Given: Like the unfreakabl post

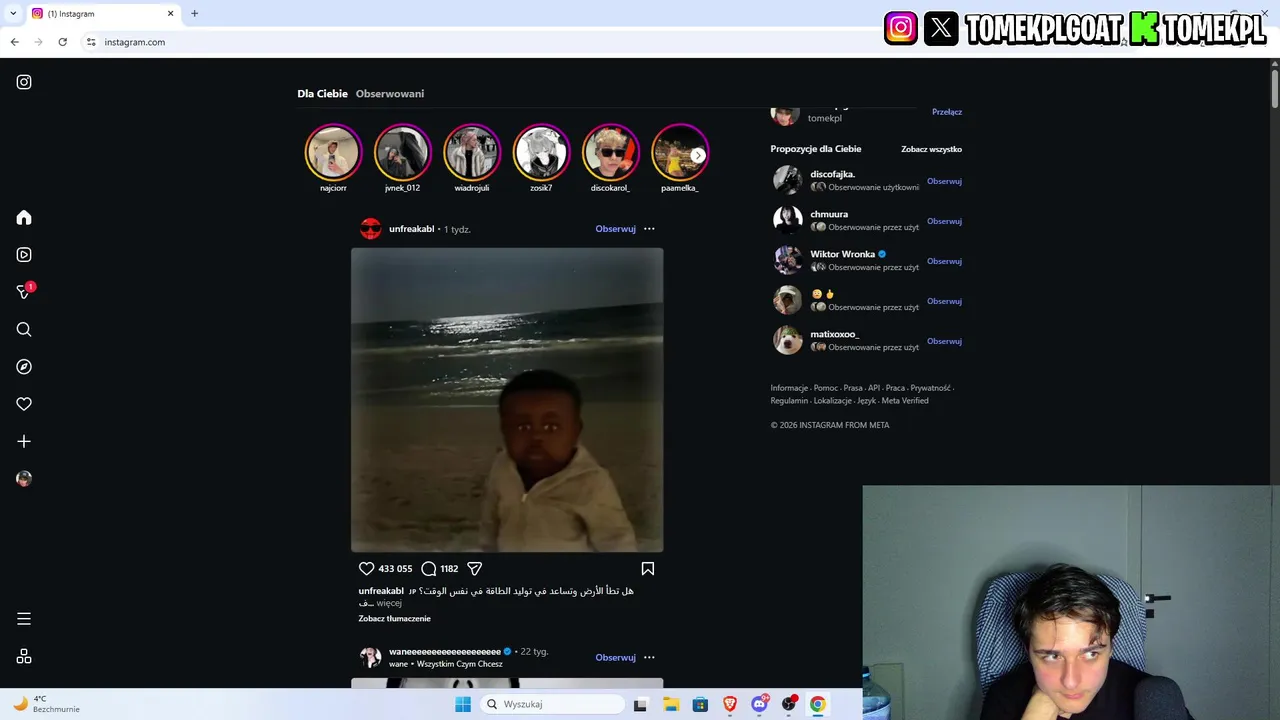Looking at the screenshot, I should point(366,568).
